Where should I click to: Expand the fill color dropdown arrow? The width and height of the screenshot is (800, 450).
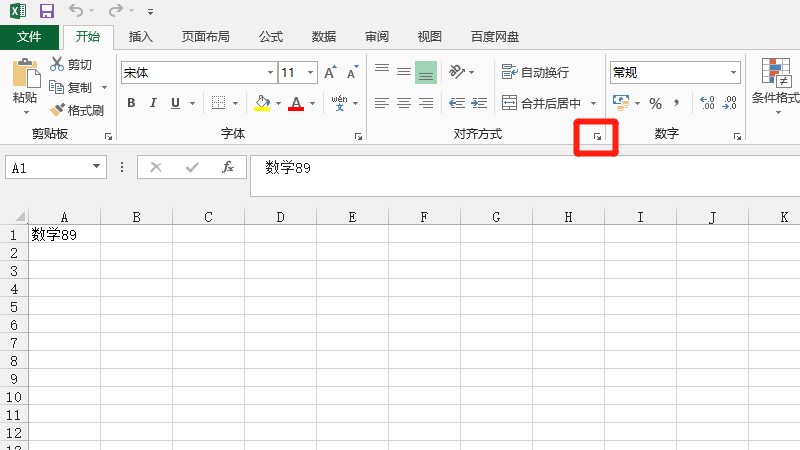(279, 104)
